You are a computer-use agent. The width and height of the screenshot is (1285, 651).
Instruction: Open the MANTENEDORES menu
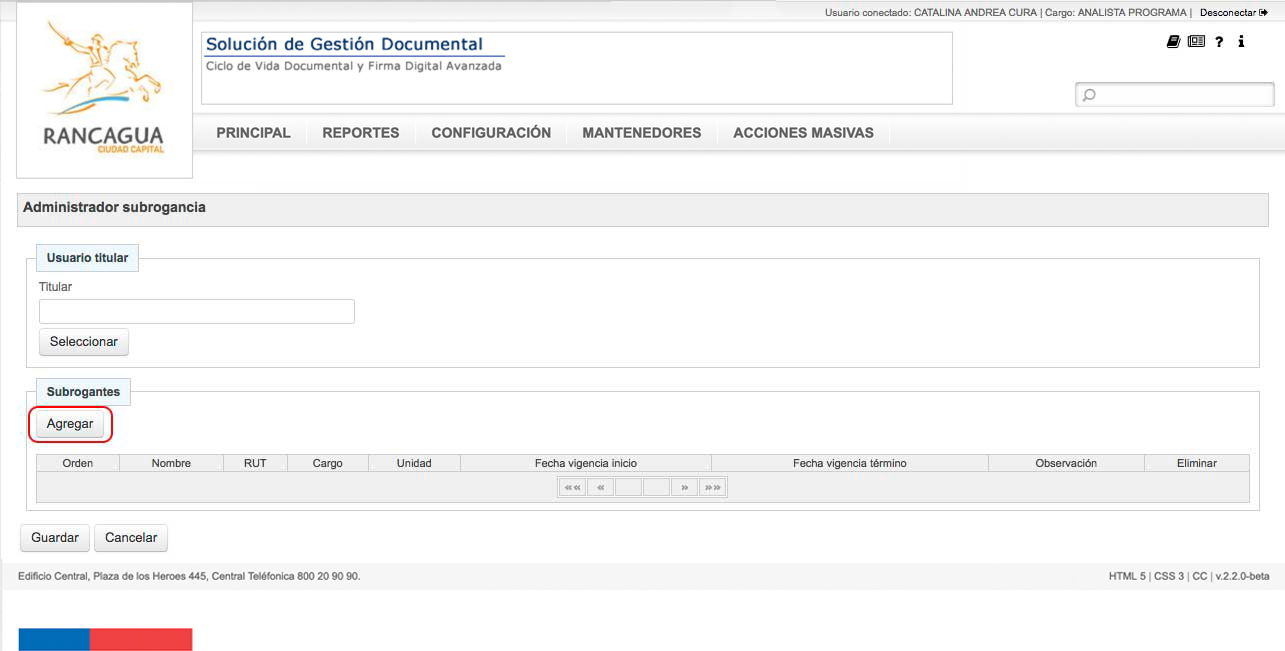point(642,133)
